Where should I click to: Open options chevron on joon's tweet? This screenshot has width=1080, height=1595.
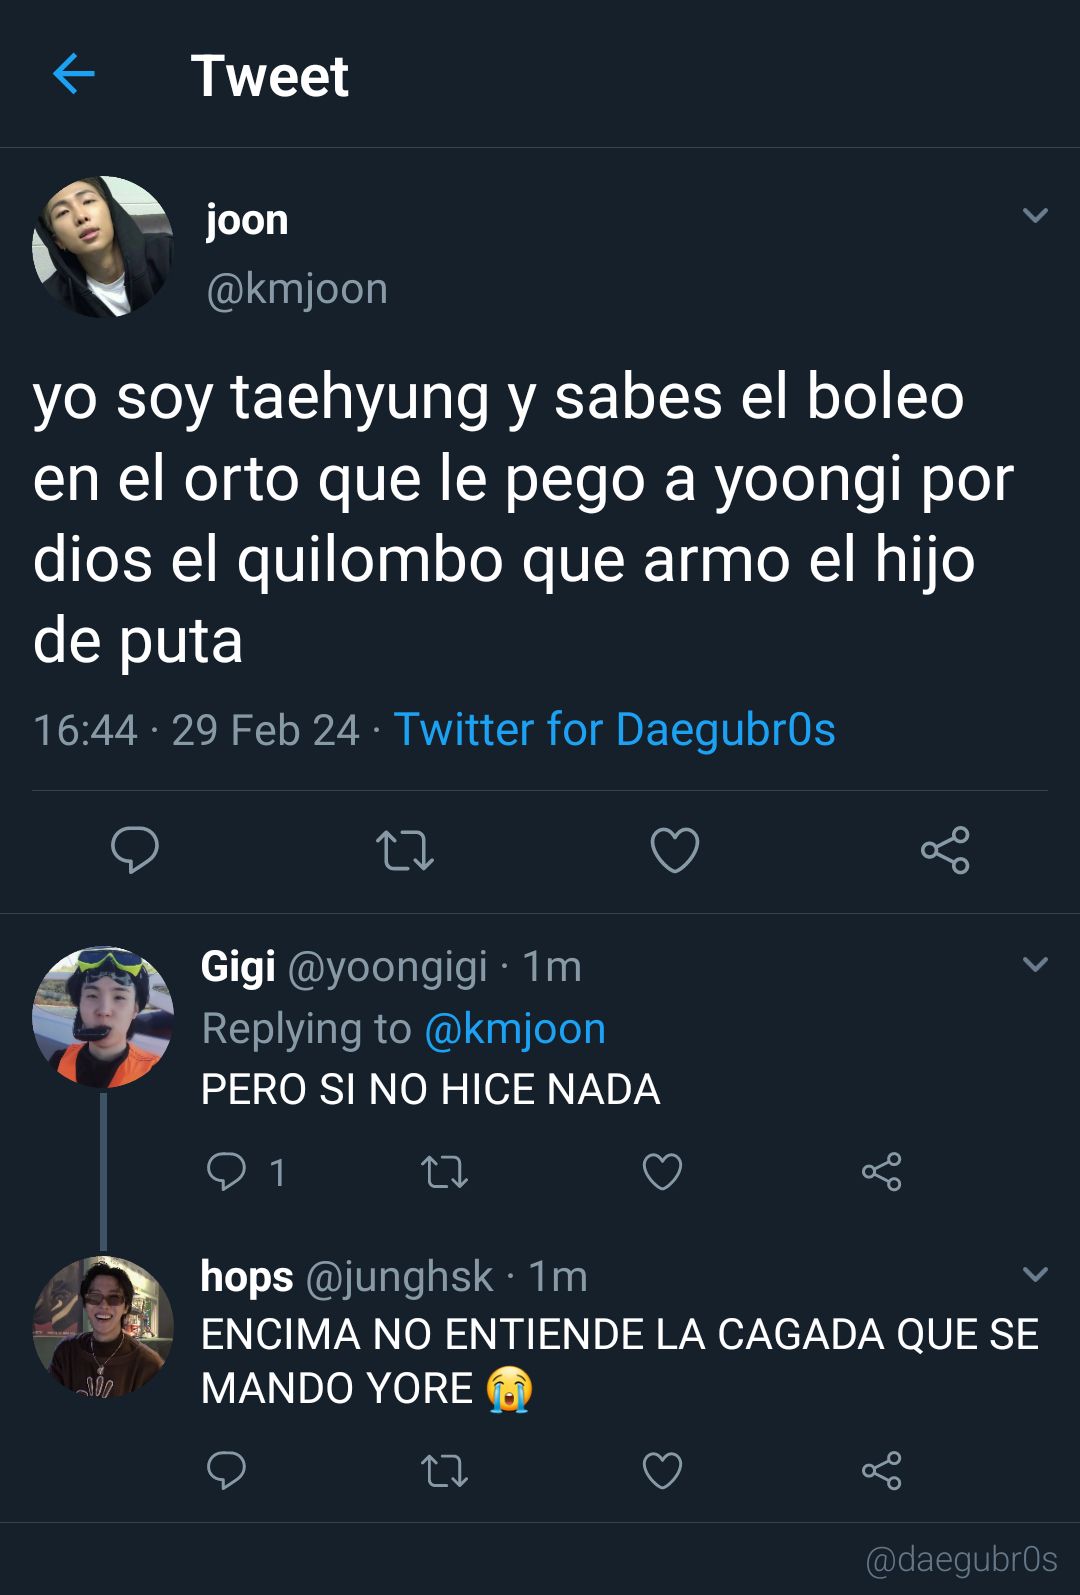point(1035,215)
